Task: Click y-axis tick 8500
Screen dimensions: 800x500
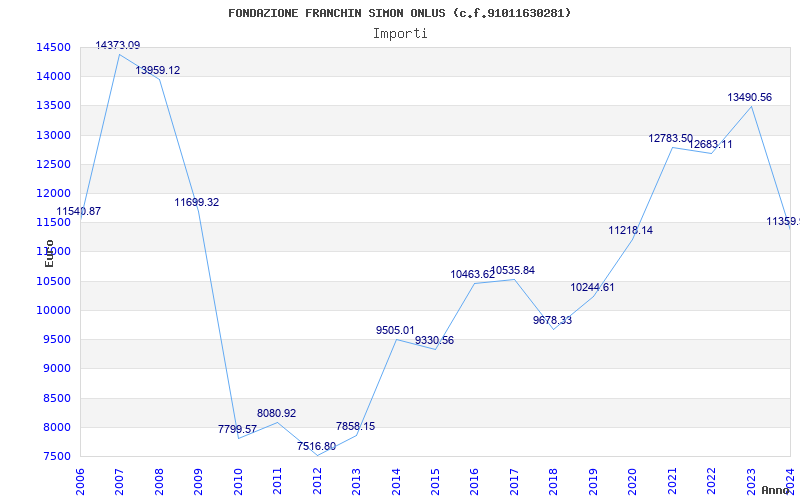Action: click(56, 398)
